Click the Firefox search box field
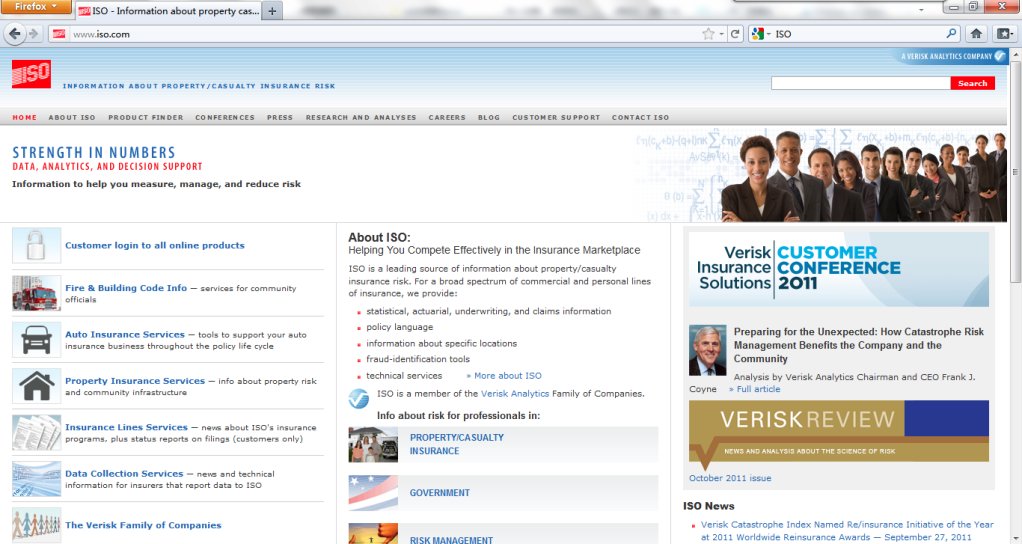The height and width of the screenshot is (544, 1022). [859, 34]
